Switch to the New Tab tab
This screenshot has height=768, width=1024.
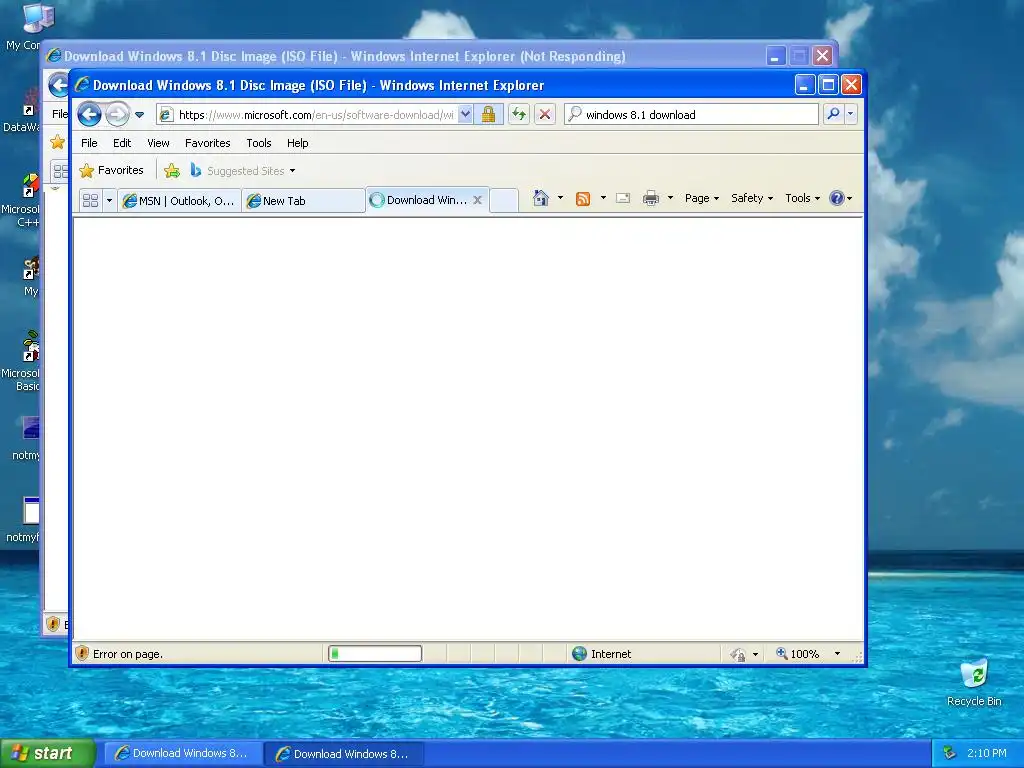pyautogui.click(x=303, y=200)
